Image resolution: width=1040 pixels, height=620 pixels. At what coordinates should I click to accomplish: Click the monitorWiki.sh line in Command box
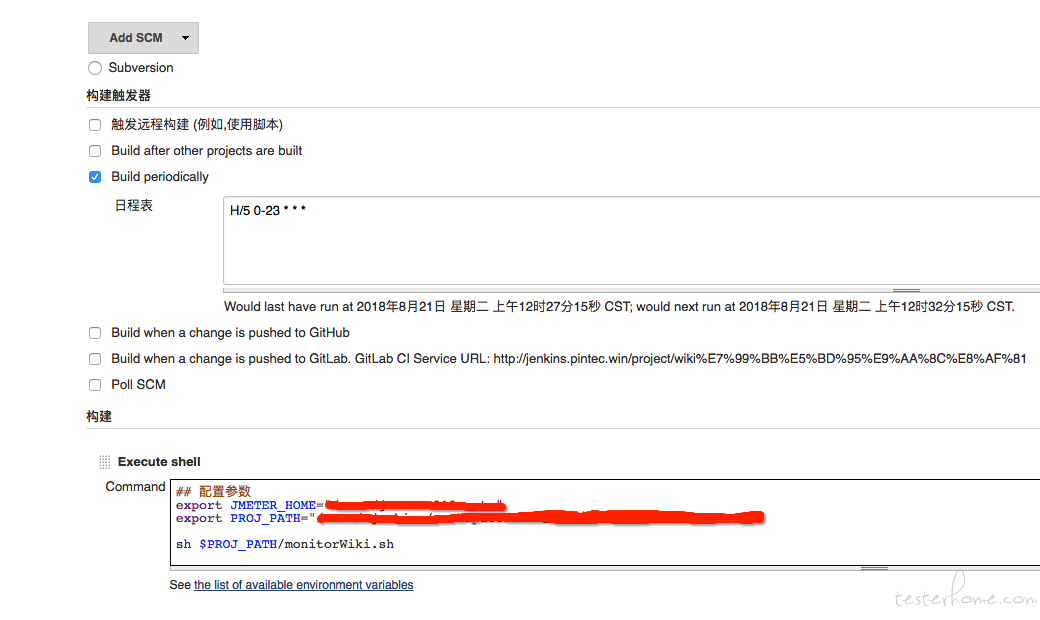[x=285, y=544]
